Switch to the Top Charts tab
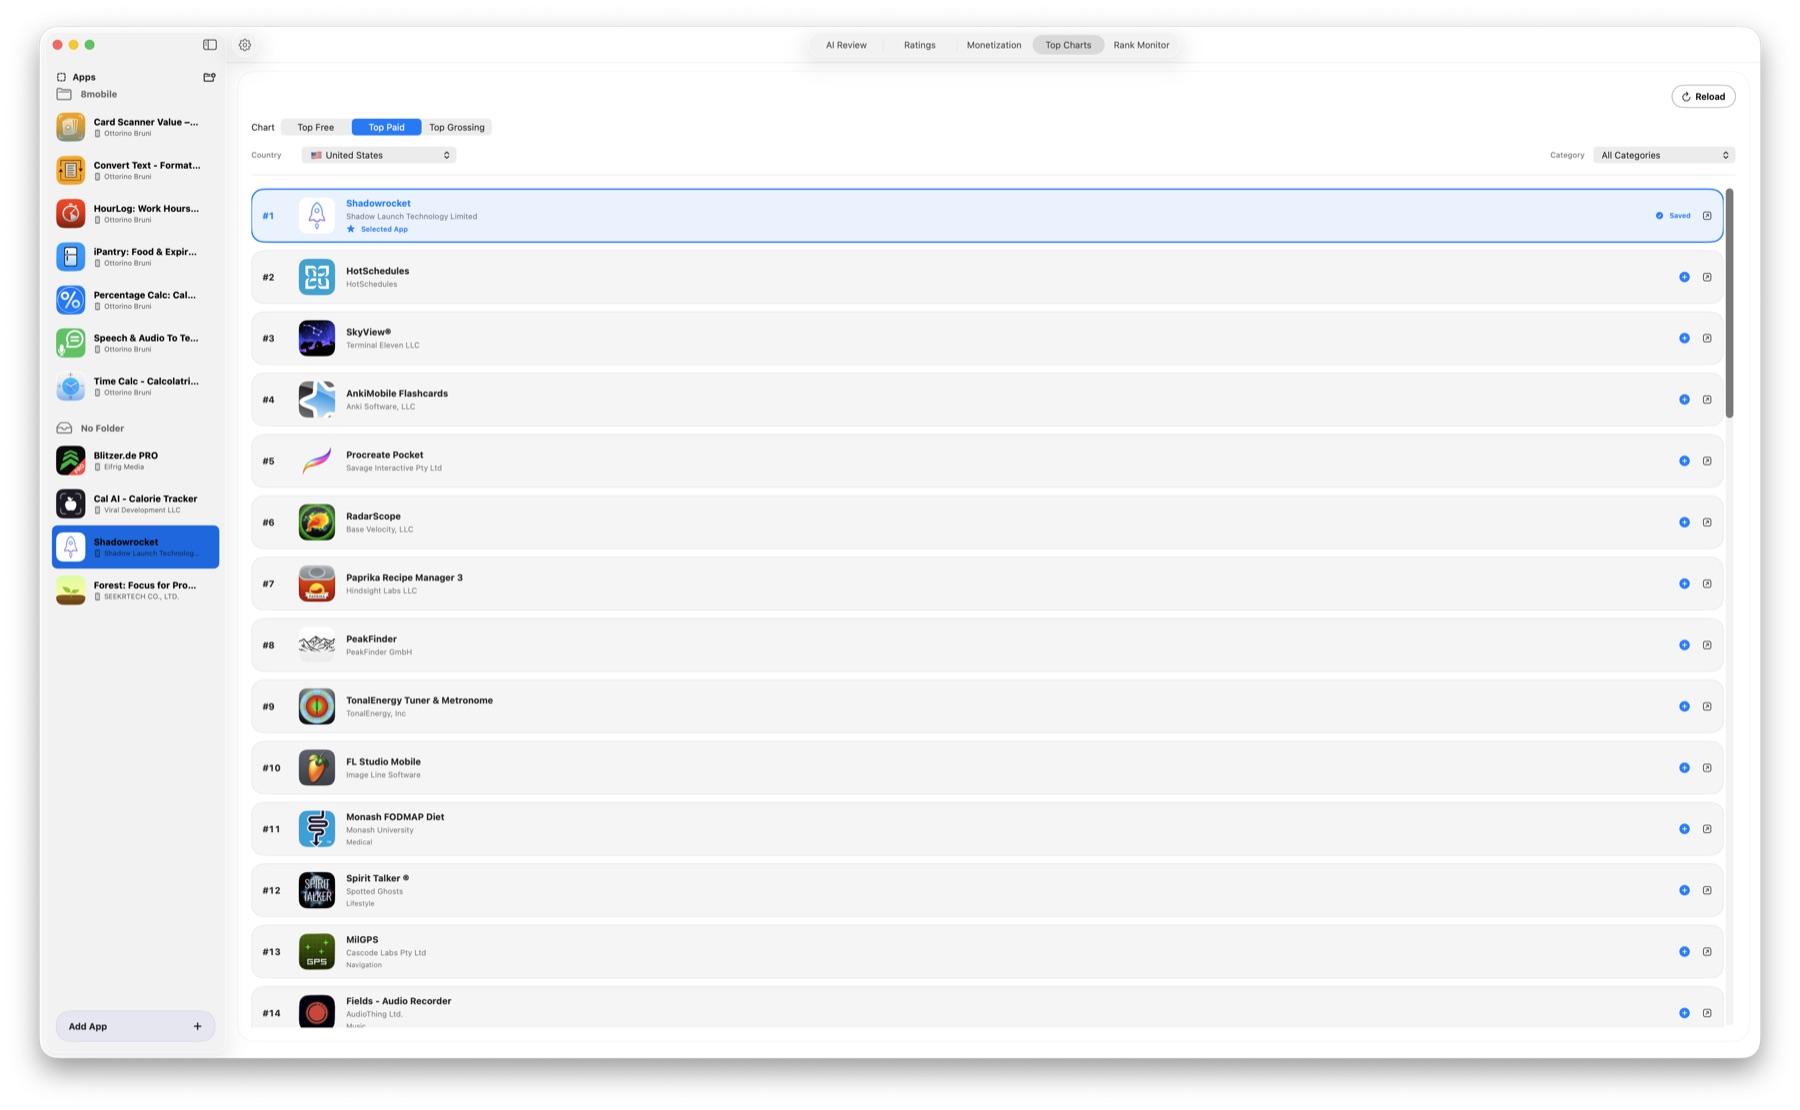The image size is (1800, 1110). (1068, 45)
